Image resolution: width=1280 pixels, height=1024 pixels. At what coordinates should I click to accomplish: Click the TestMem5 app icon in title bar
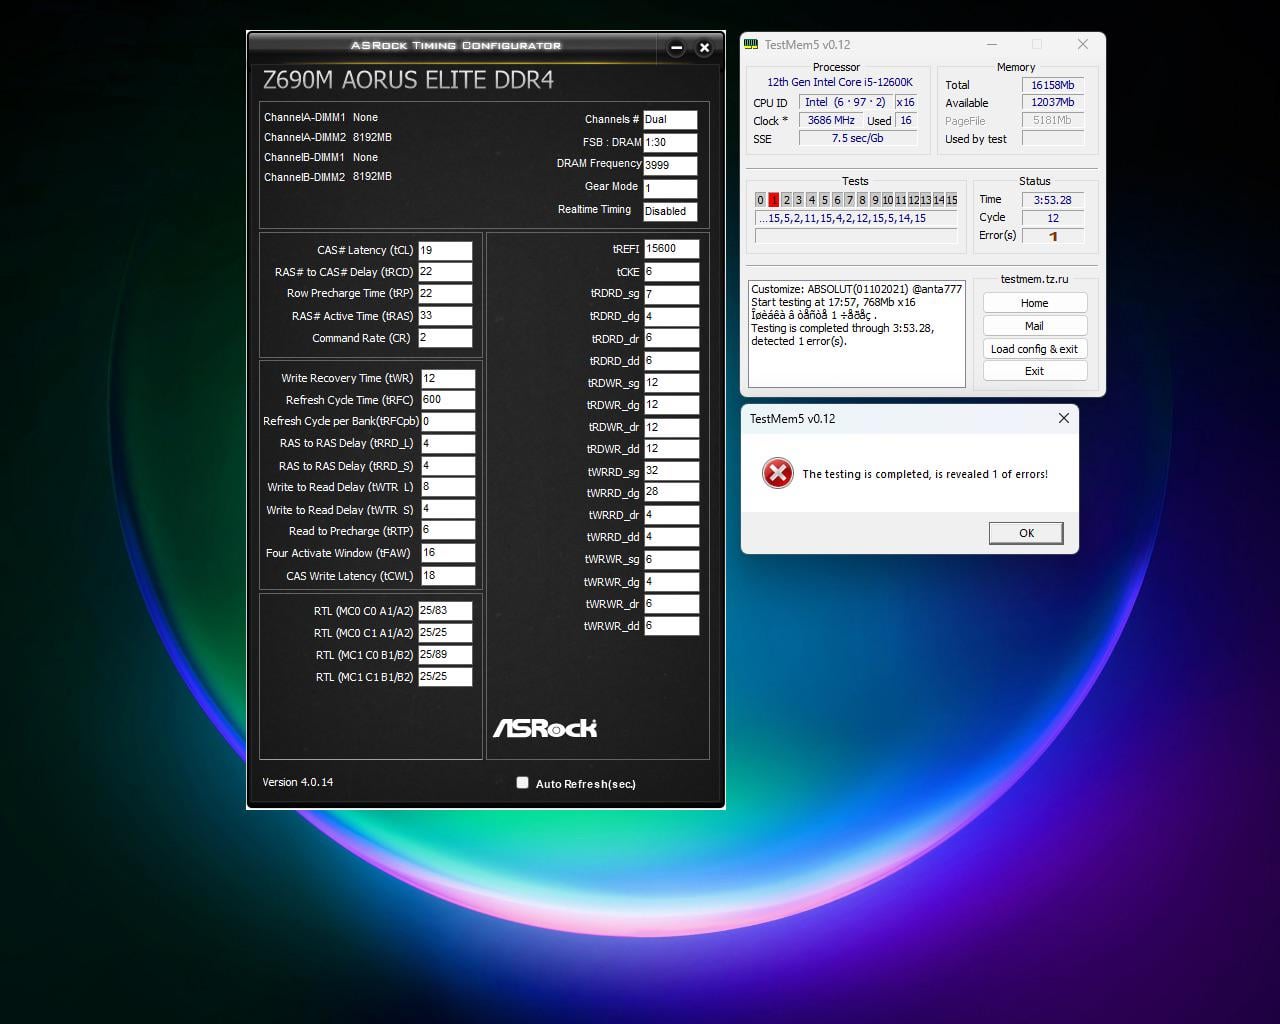pos(752,44)
